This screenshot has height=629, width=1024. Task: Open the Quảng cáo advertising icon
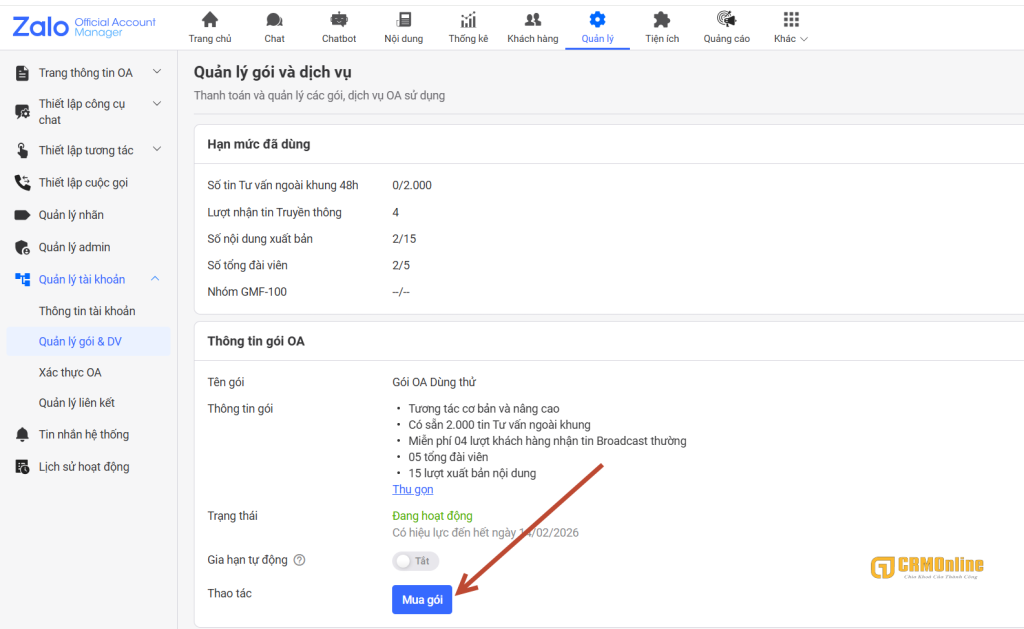click(727, 20)
